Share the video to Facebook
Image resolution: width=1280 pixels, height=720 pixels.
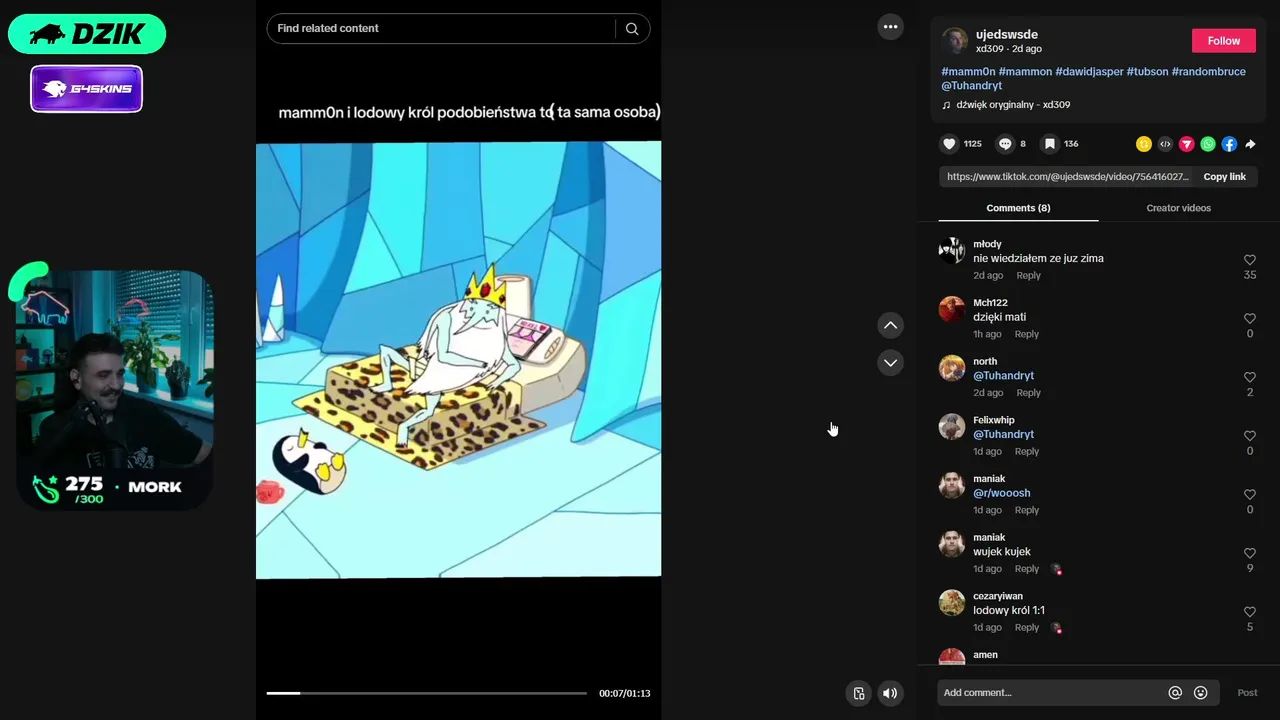click(x=1229, y=144)
